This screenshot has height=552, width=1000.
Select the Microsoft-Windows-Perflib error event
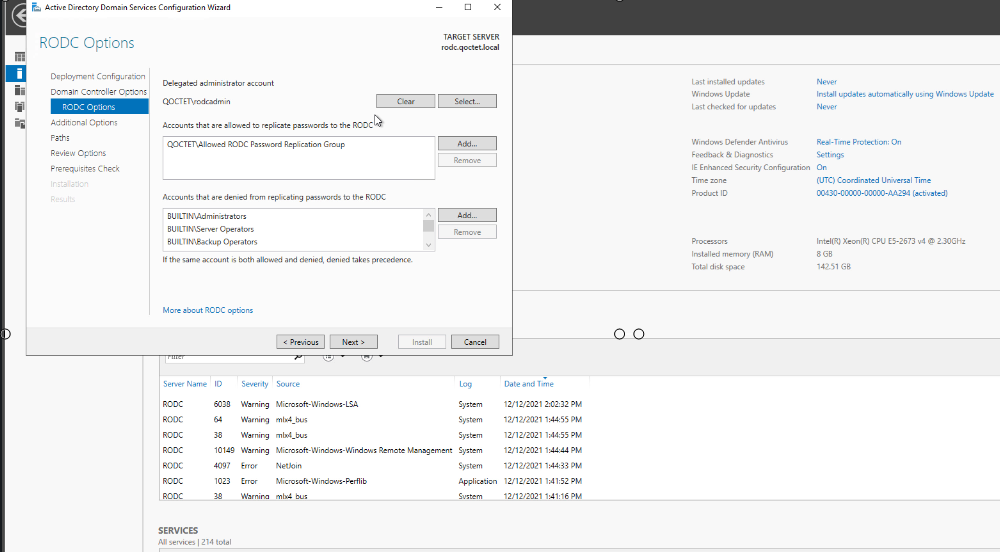click(372, 481)
